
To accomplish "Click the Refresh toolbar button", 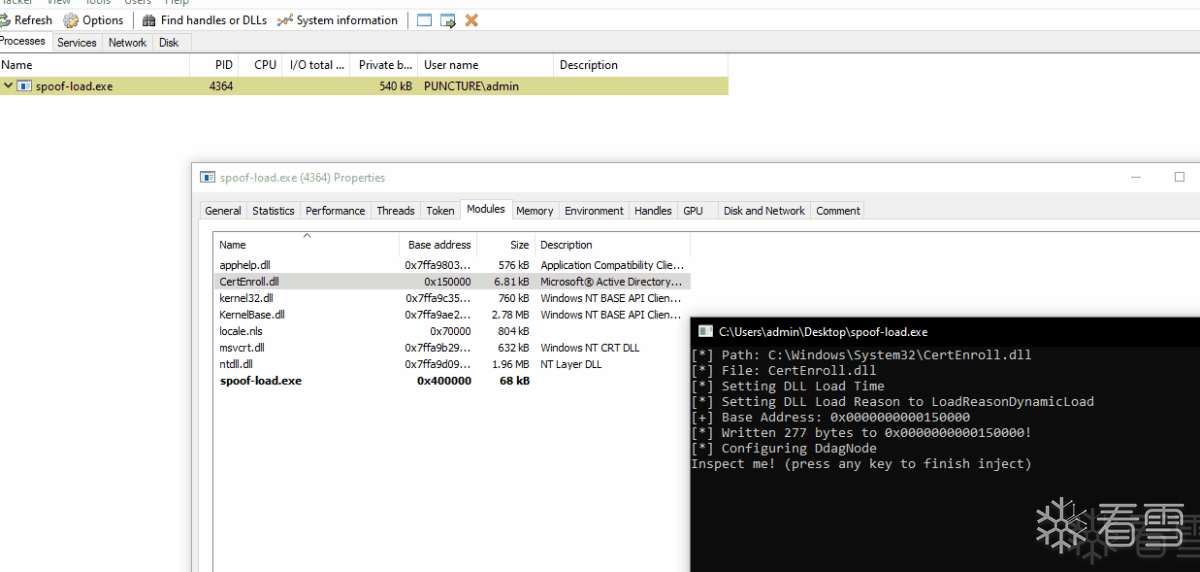I will 26,20.
